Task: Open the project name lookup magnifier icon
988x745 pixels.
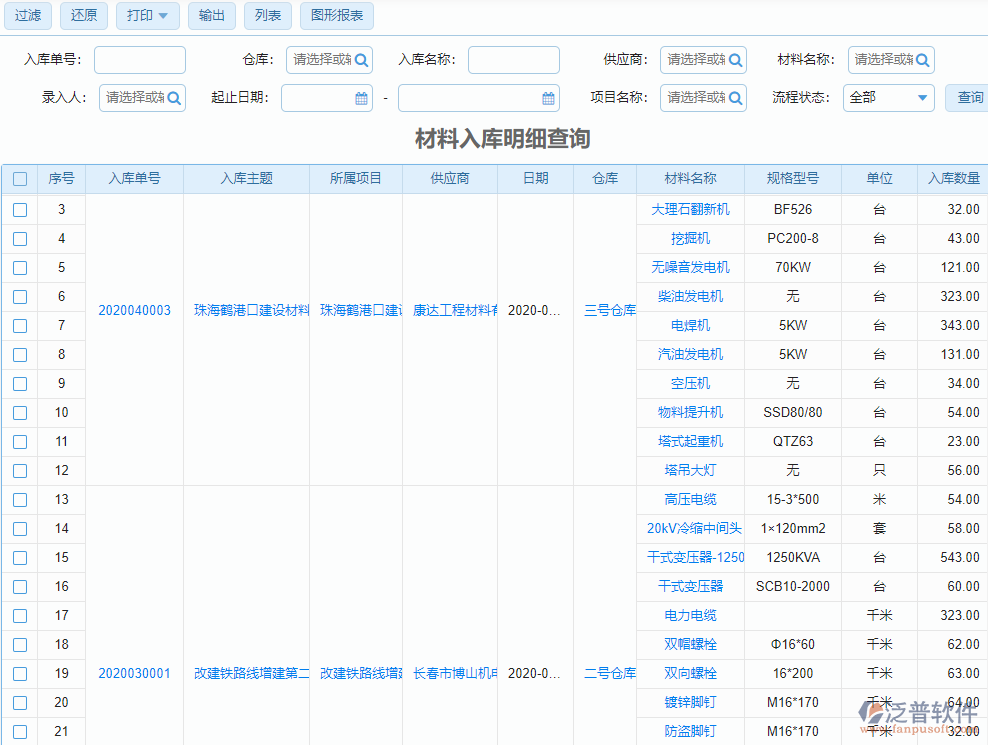Action: click(x=737, y=98)
